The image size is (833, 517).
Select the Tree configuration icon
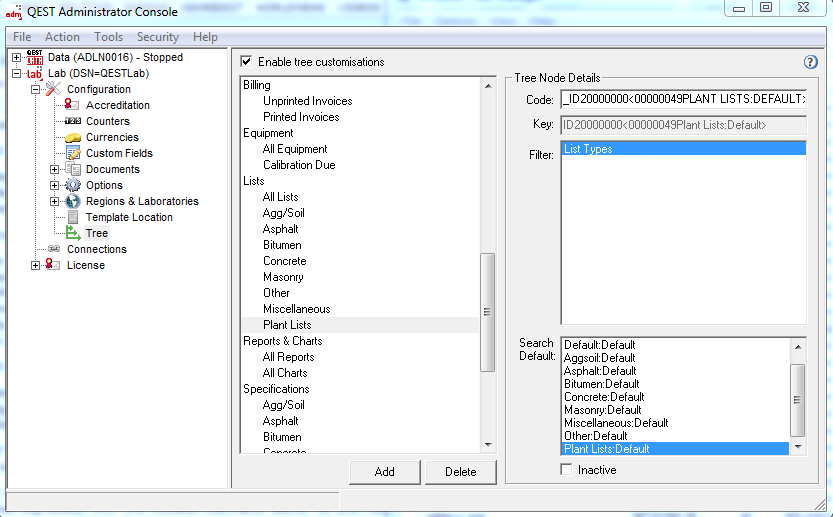(x=72, y=233)
